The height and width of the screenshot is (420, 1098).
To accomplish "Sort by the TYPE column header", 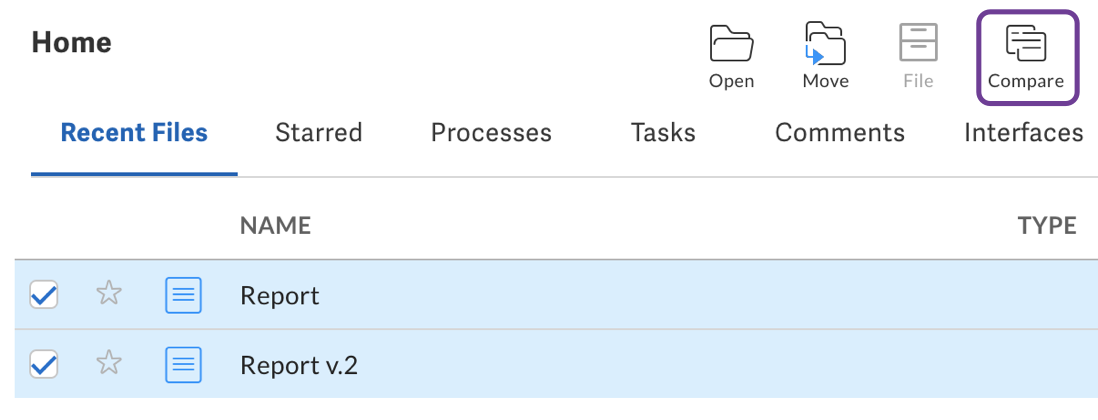I will (x=1046, y=226).
